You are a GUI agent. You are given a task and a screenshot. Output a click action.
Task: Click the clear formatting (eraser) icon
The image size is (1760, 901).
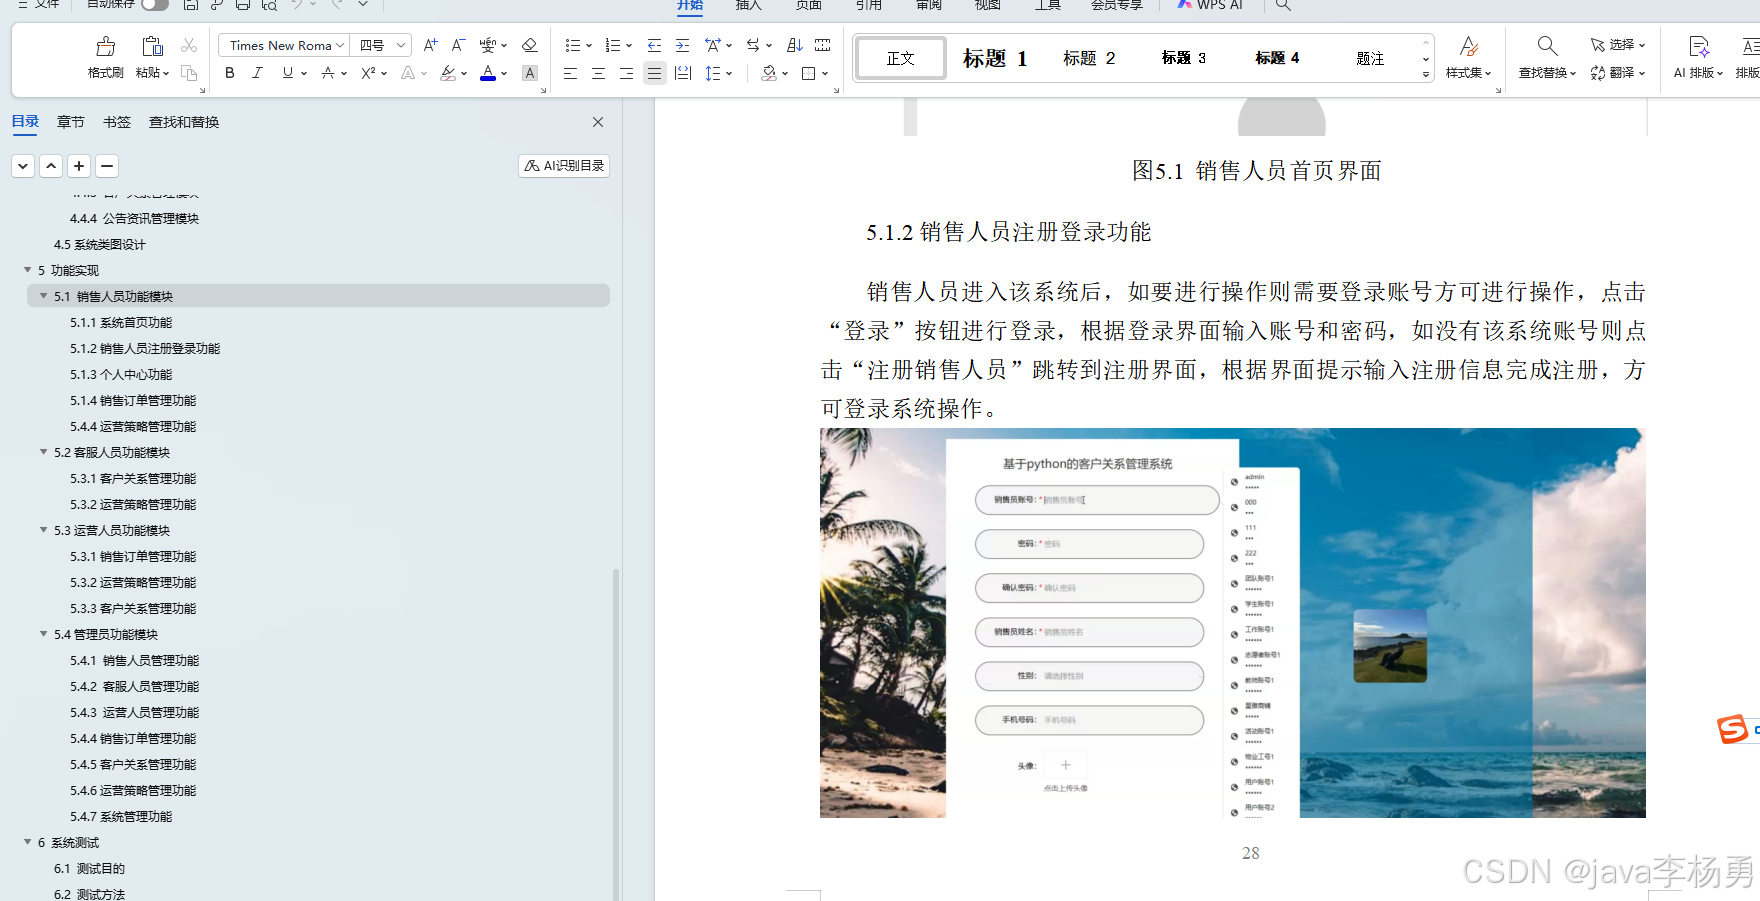(530, 44)
